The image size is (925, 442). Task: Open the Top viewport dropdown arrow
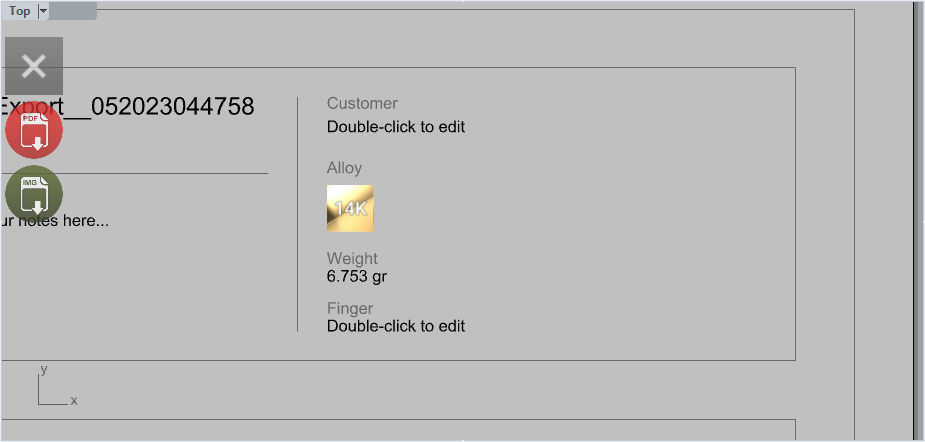point(42,11)
